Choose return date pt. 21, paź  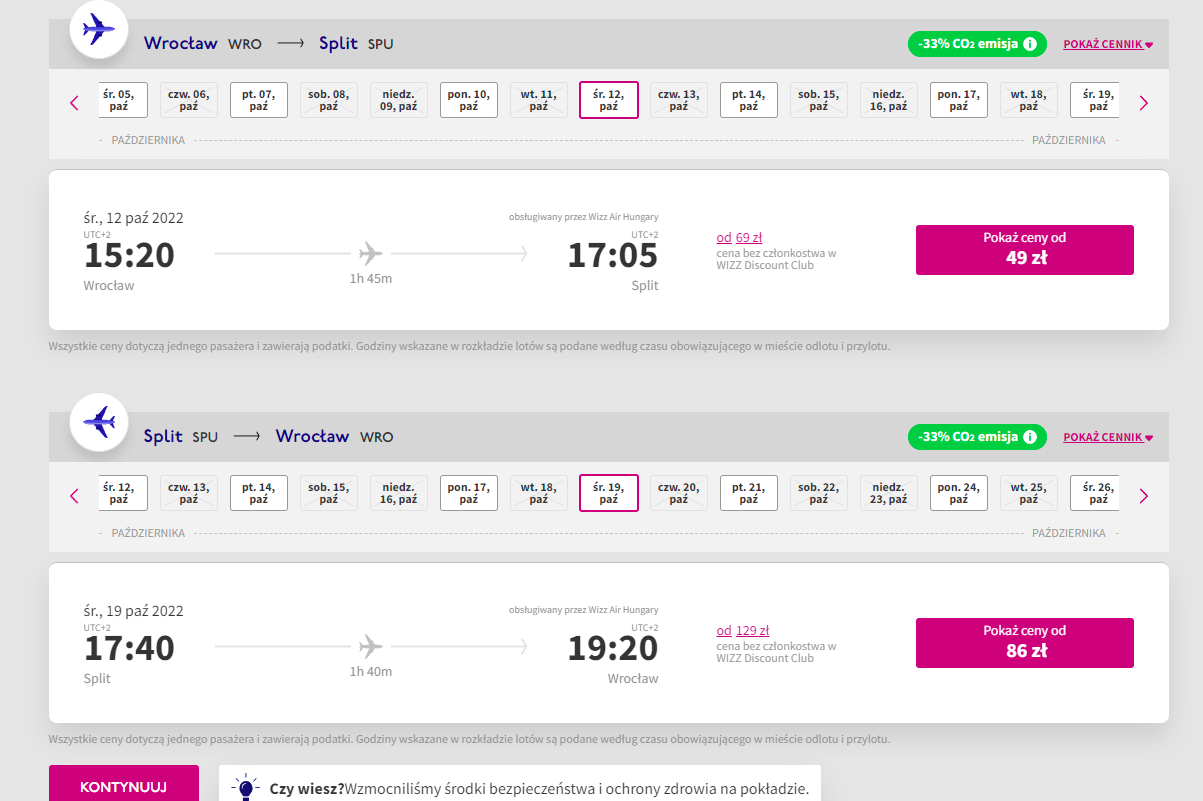[x=749, y=493]
